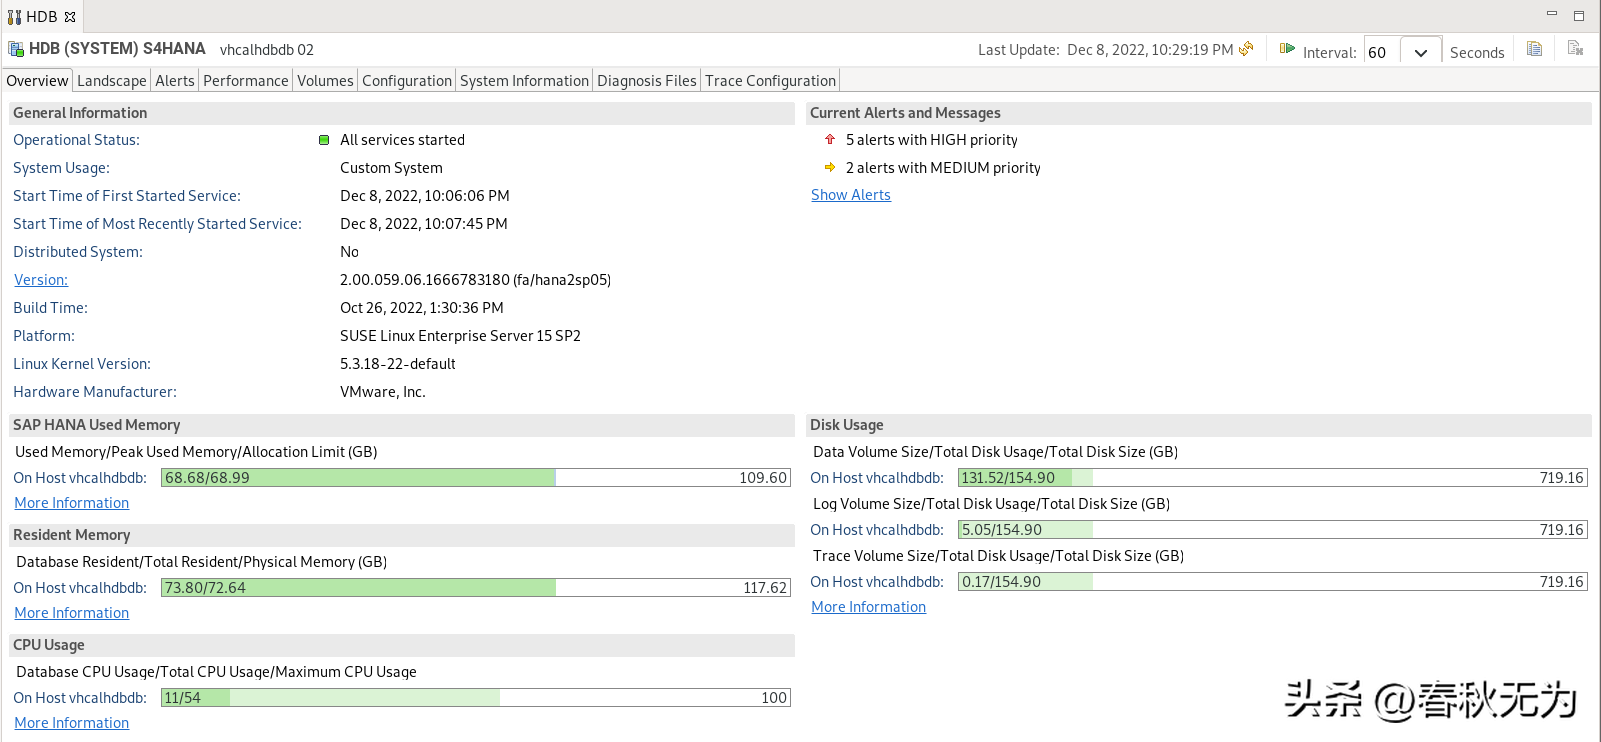This screenshot has width=1601, height=742.
Task: Click the HDB (SYSTEM) S4HANA system icon
Action: [16, 49]
